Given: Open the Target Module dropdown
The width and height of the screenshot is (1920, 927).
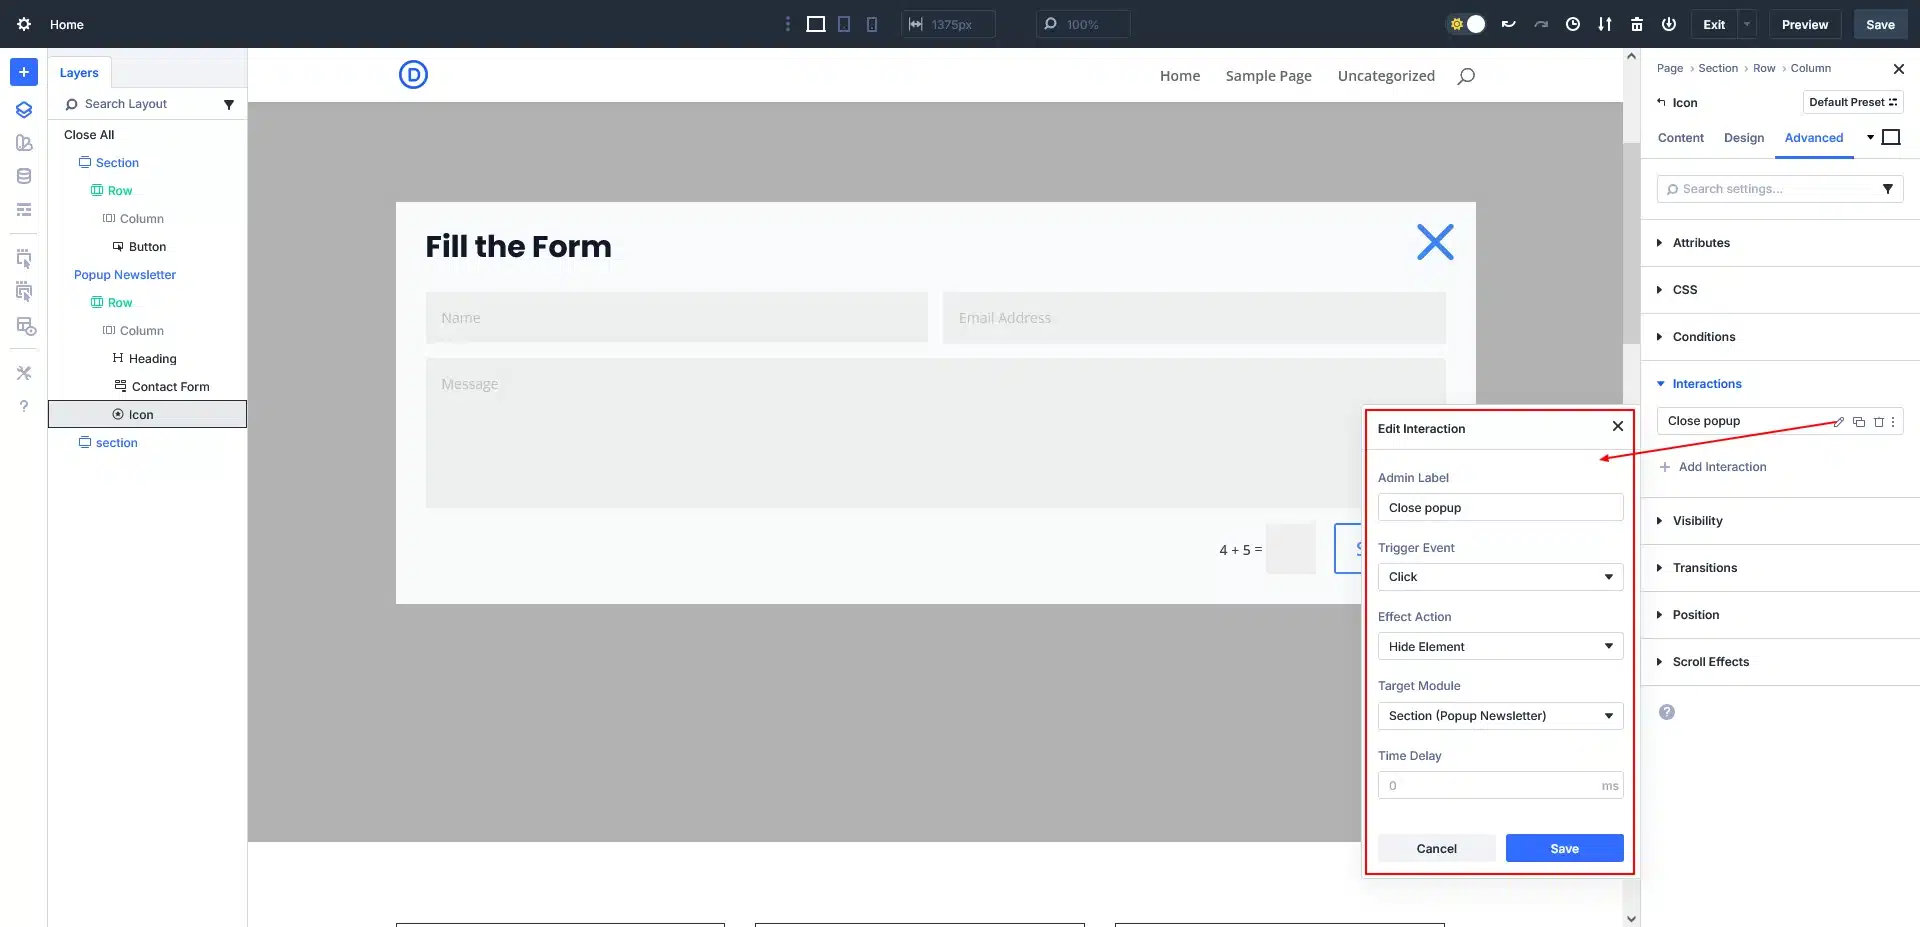Looking at the screenshot, I should click(x=1500, y=716).
